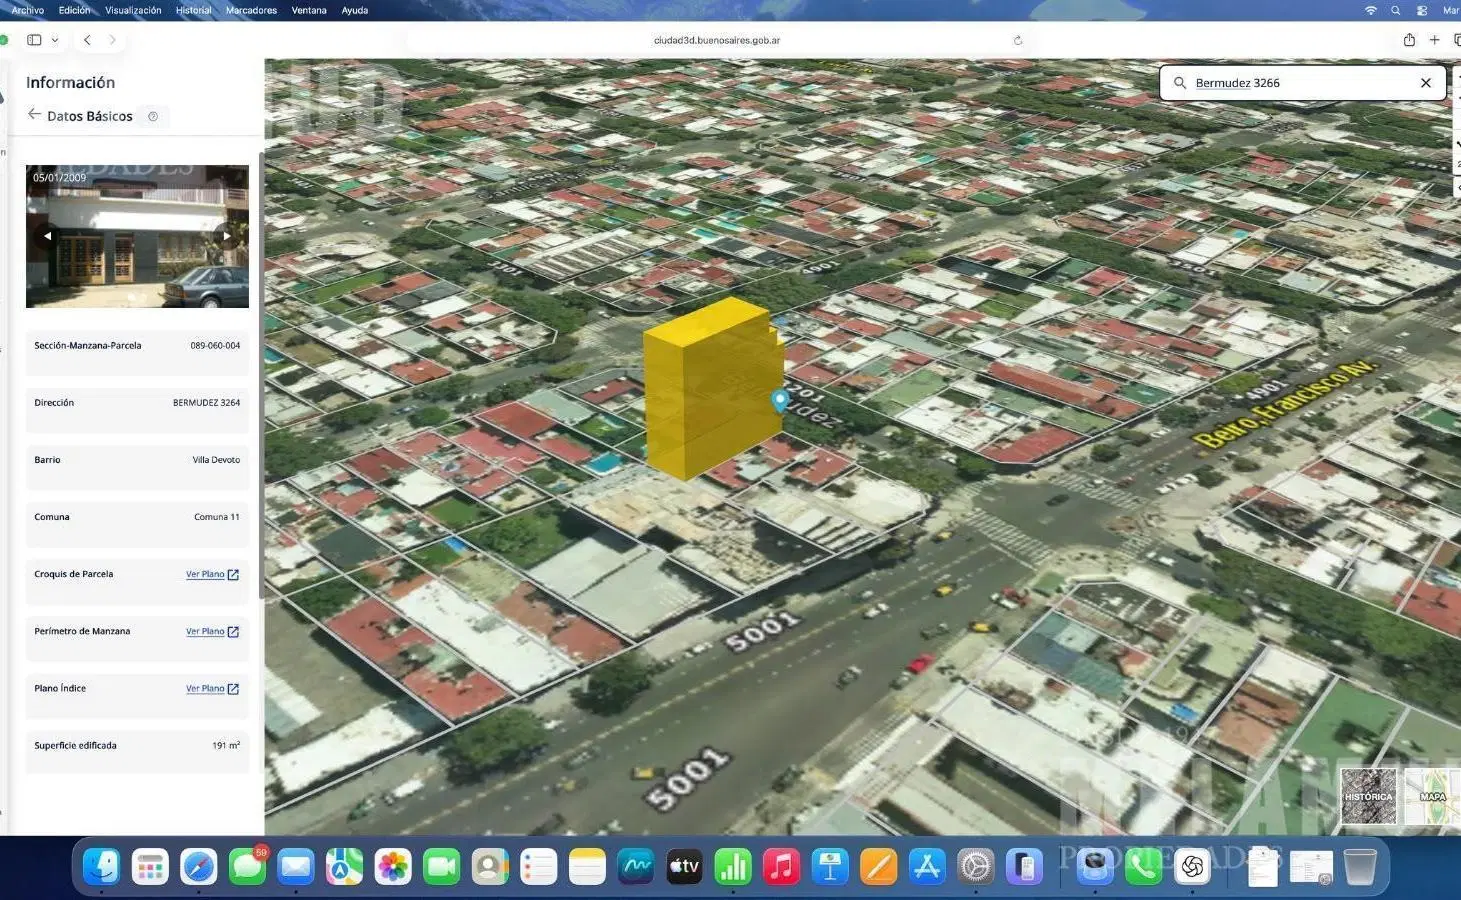The width and height of the screenshot is (1461, 900).
Task: Expand the sidebar dropdown chevron in Safari toolbar
Action: pyautogui.click(x=55, y=40)
